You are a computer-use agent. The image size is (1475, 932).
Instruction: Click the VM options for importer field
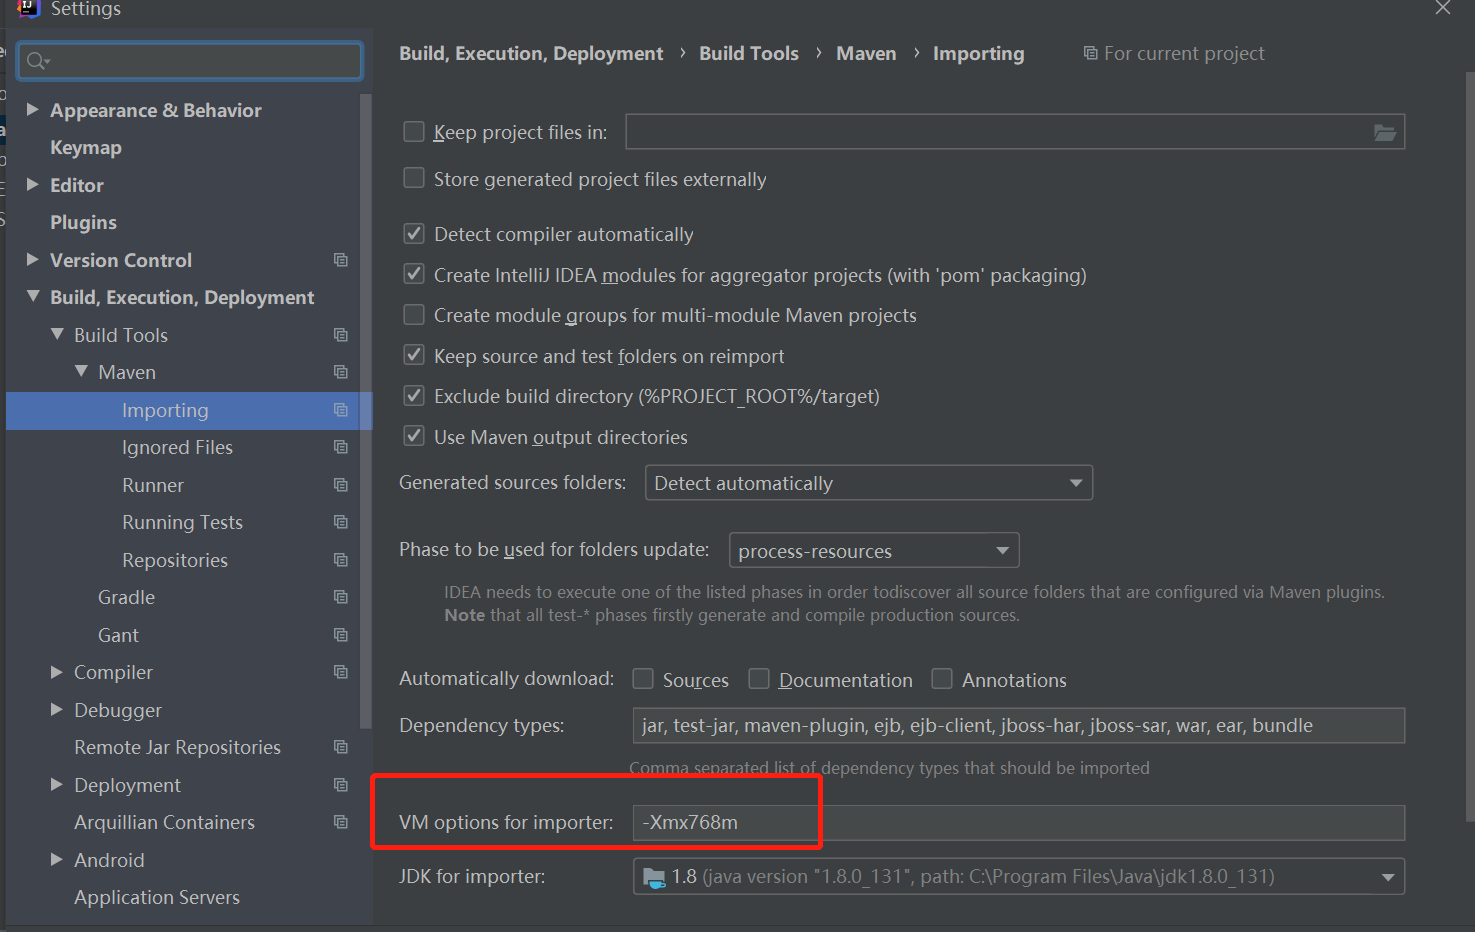coord(1018,822)
